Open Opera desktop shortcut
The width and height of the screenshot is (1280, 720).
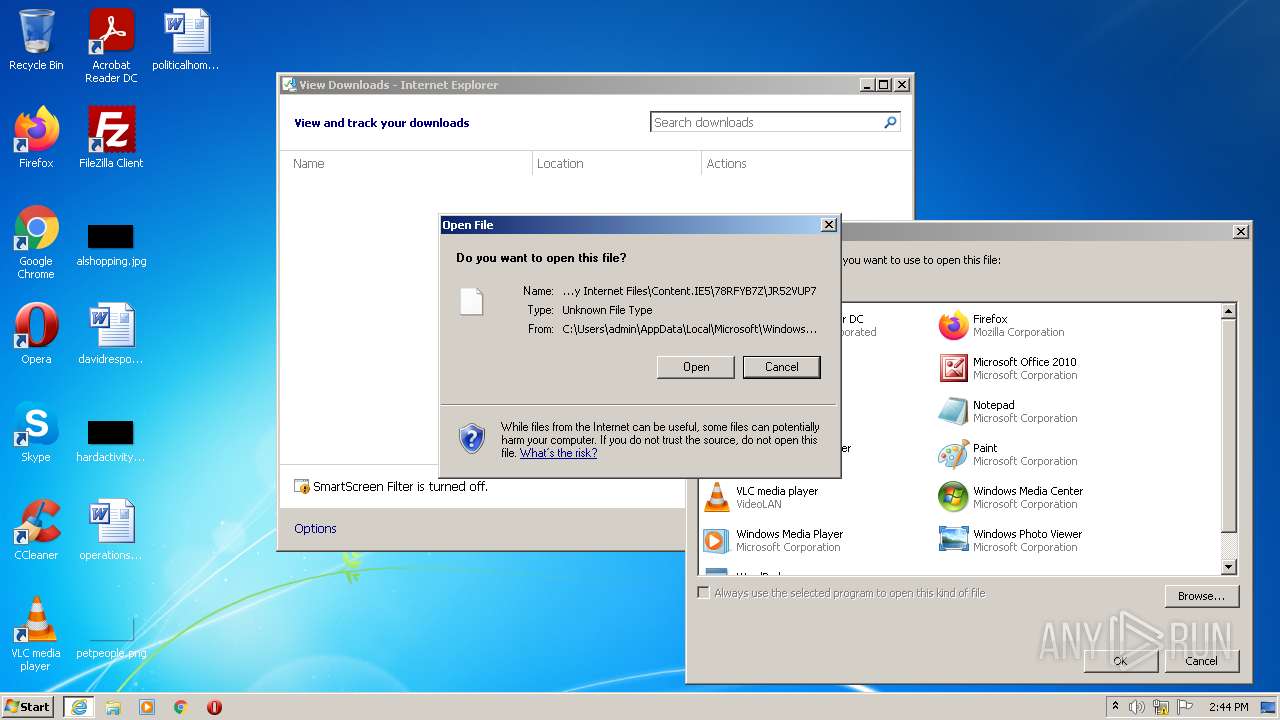pyautogui.click(x=36, y=334)
